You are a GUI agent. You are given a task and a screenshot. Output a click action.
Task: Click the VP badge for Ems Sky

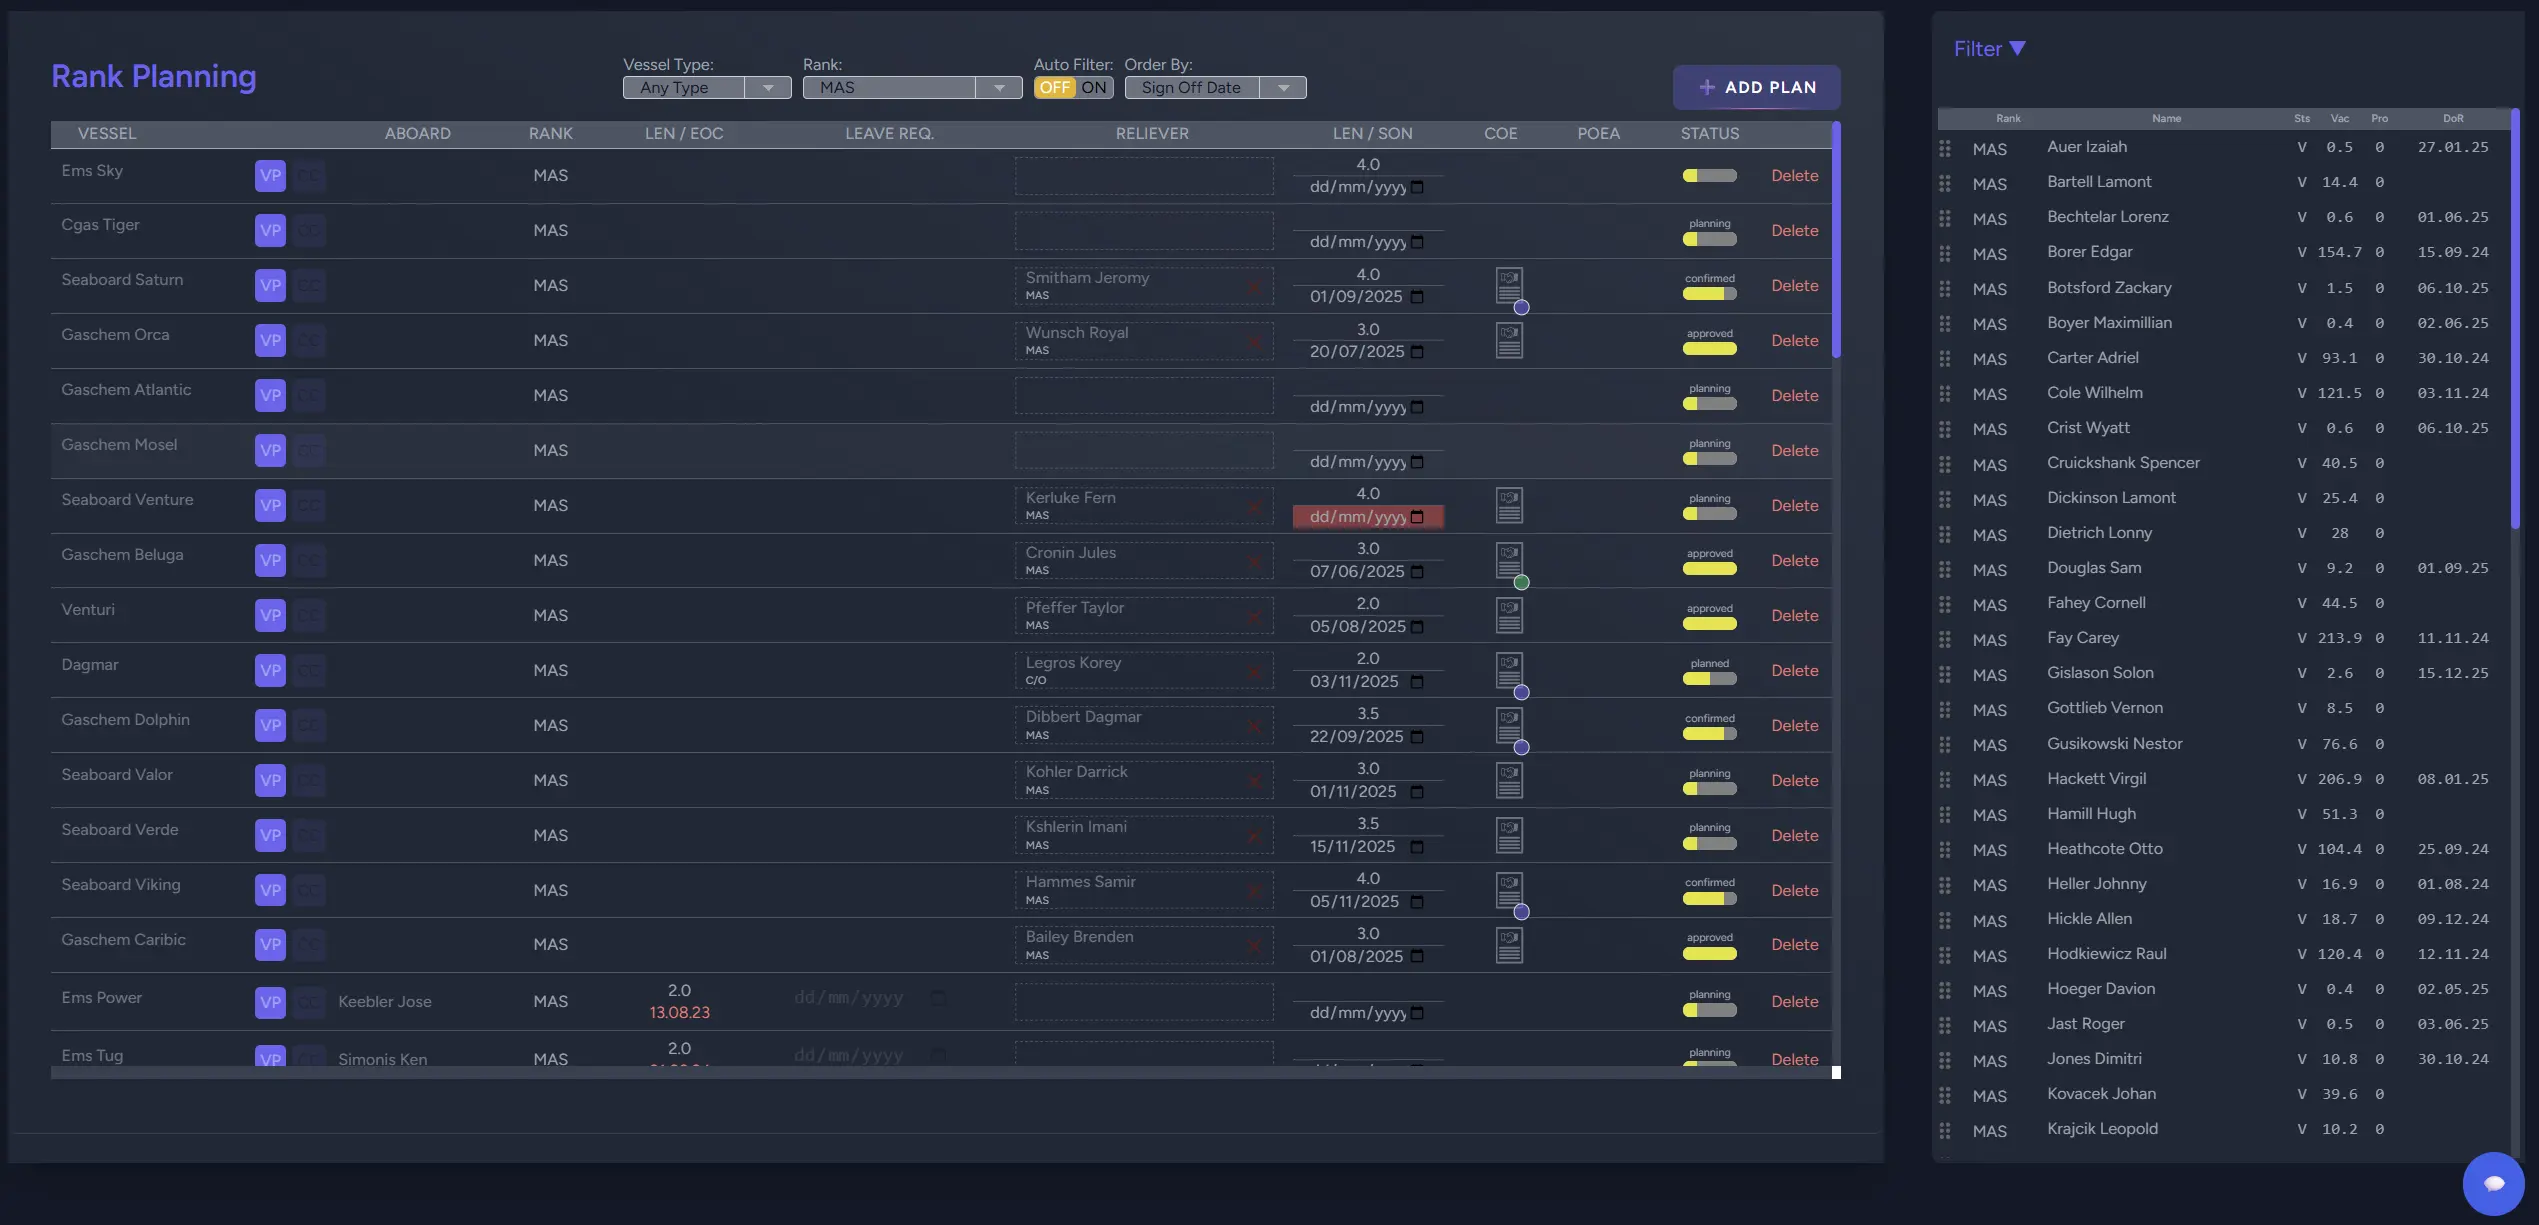click(270, 176)
